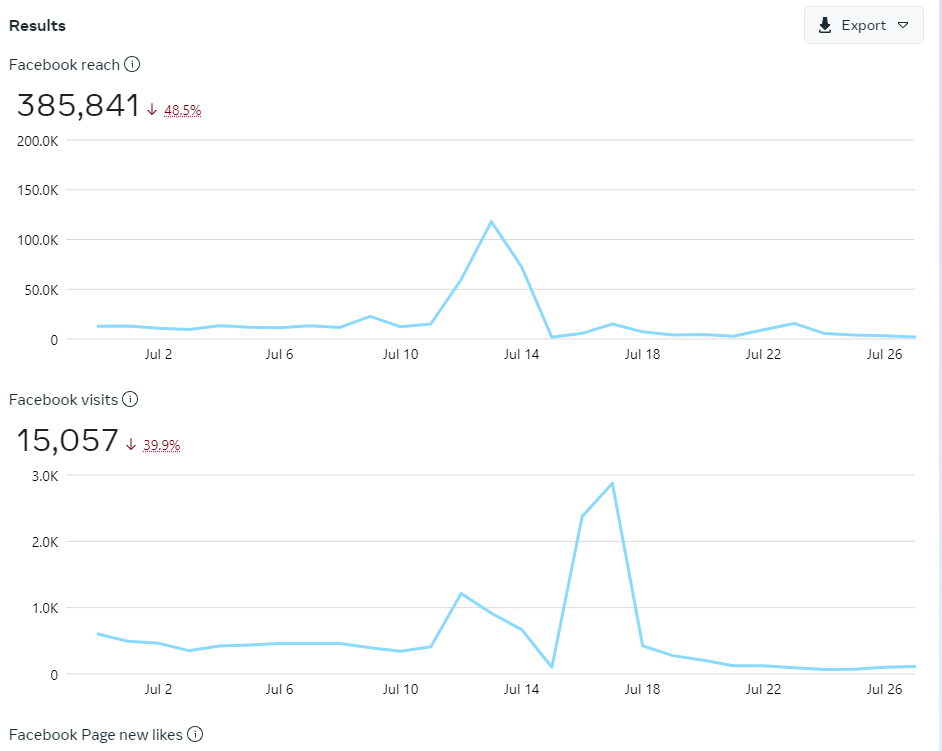Click the info icon beside Facebook reach
Image resolution: width=942 pixels, height=751 pixels.
click(x=132, y=65)
